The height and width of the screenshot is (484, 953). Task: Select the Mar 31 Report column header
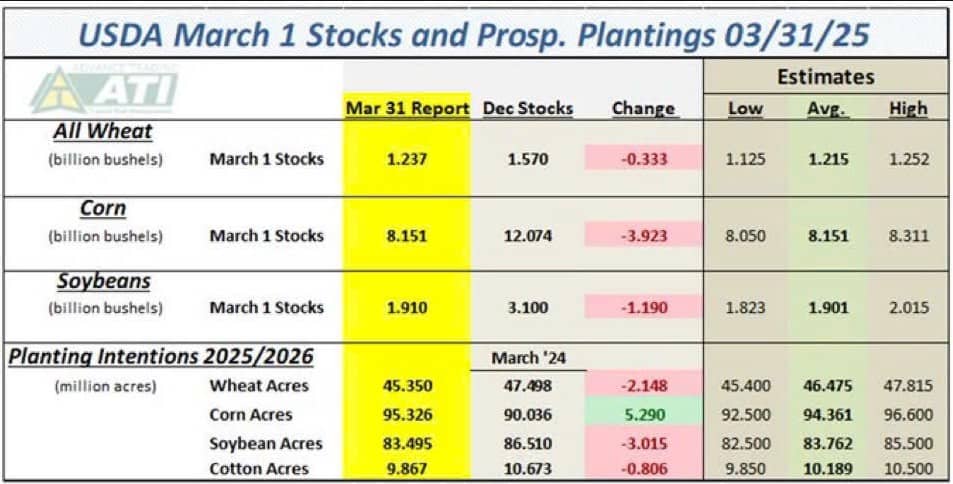coord(407,108)
